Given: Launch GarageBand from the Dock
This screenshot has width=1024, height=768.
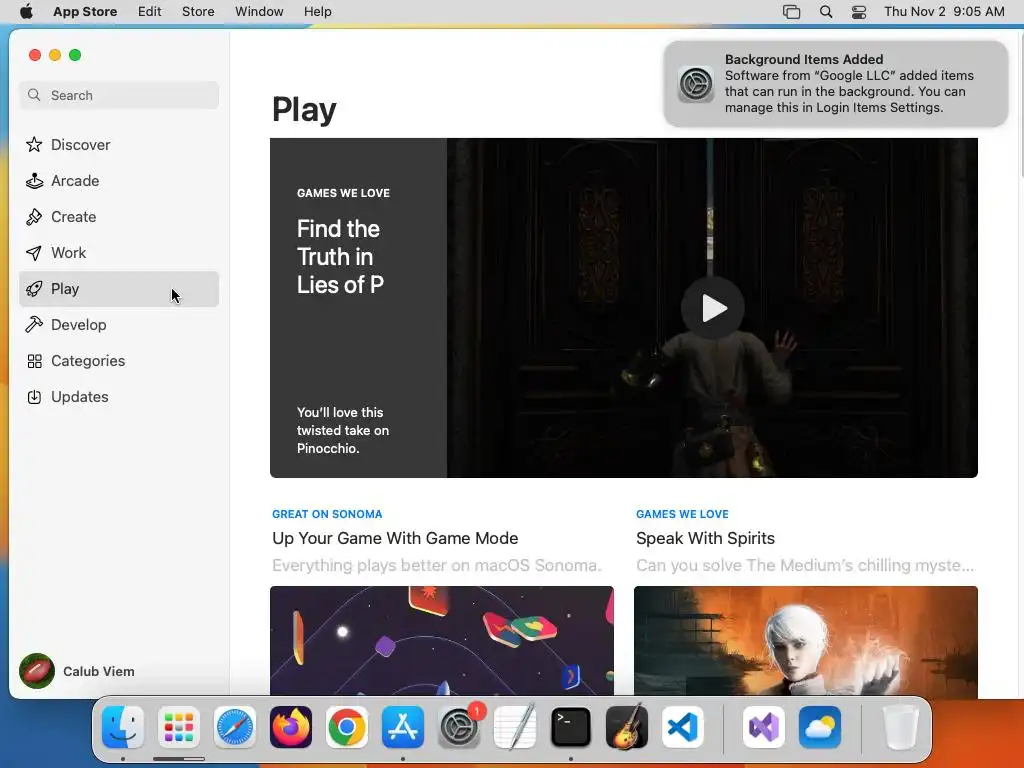Looking at the screenshot, I should click(627, 727).
